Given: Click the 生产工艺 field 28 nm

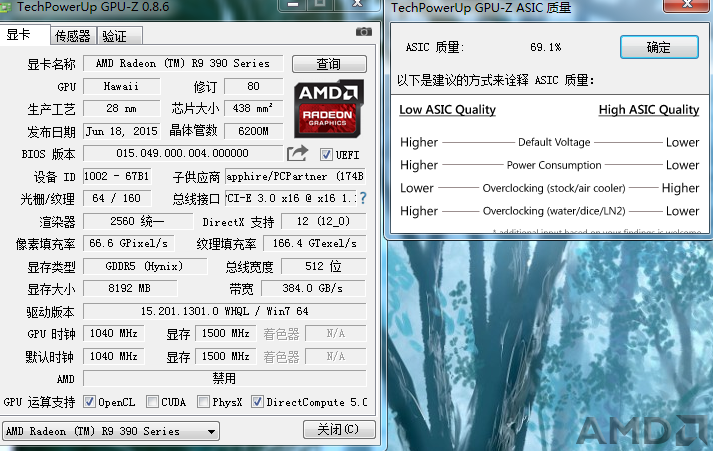Looking at the screenshot, I should point(122,109).
